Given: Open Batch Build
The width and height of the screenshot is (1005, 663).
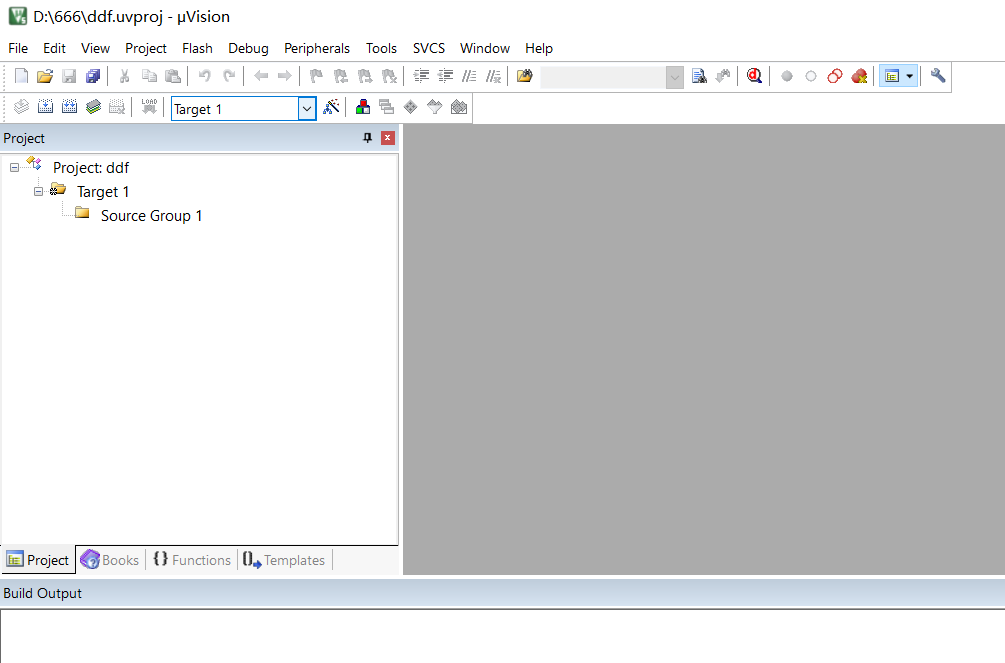Looking at the screenshot, I should [x=94, y=107].
